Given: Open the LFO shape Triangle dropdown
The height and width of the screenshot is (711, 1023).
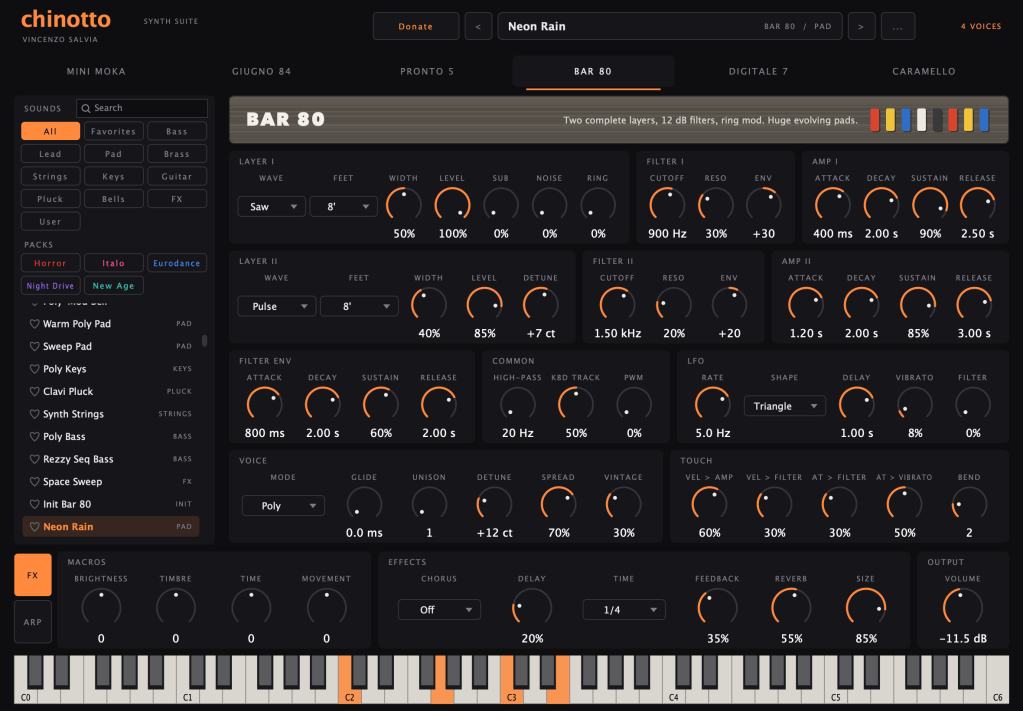Looking at the screenshot, I should pos(785,406).
